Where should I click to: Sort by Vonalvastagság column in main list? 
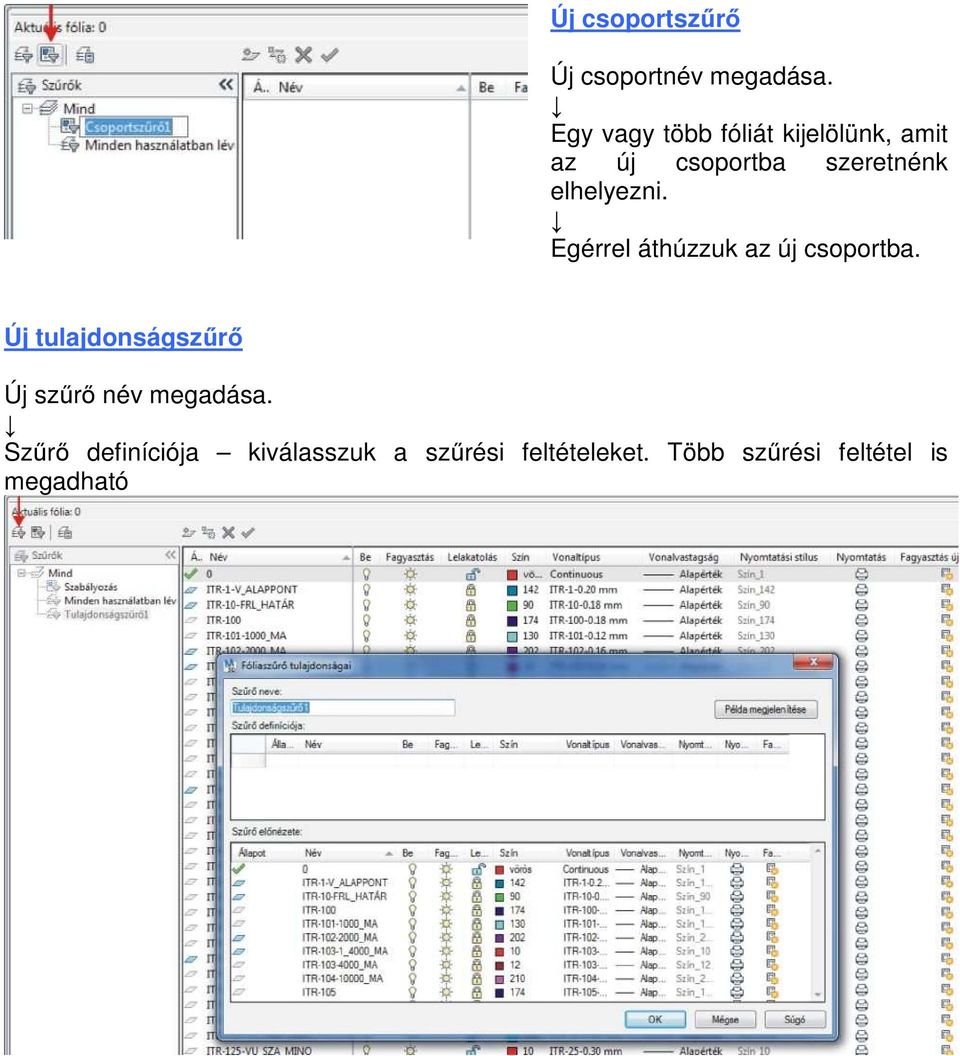683,557
